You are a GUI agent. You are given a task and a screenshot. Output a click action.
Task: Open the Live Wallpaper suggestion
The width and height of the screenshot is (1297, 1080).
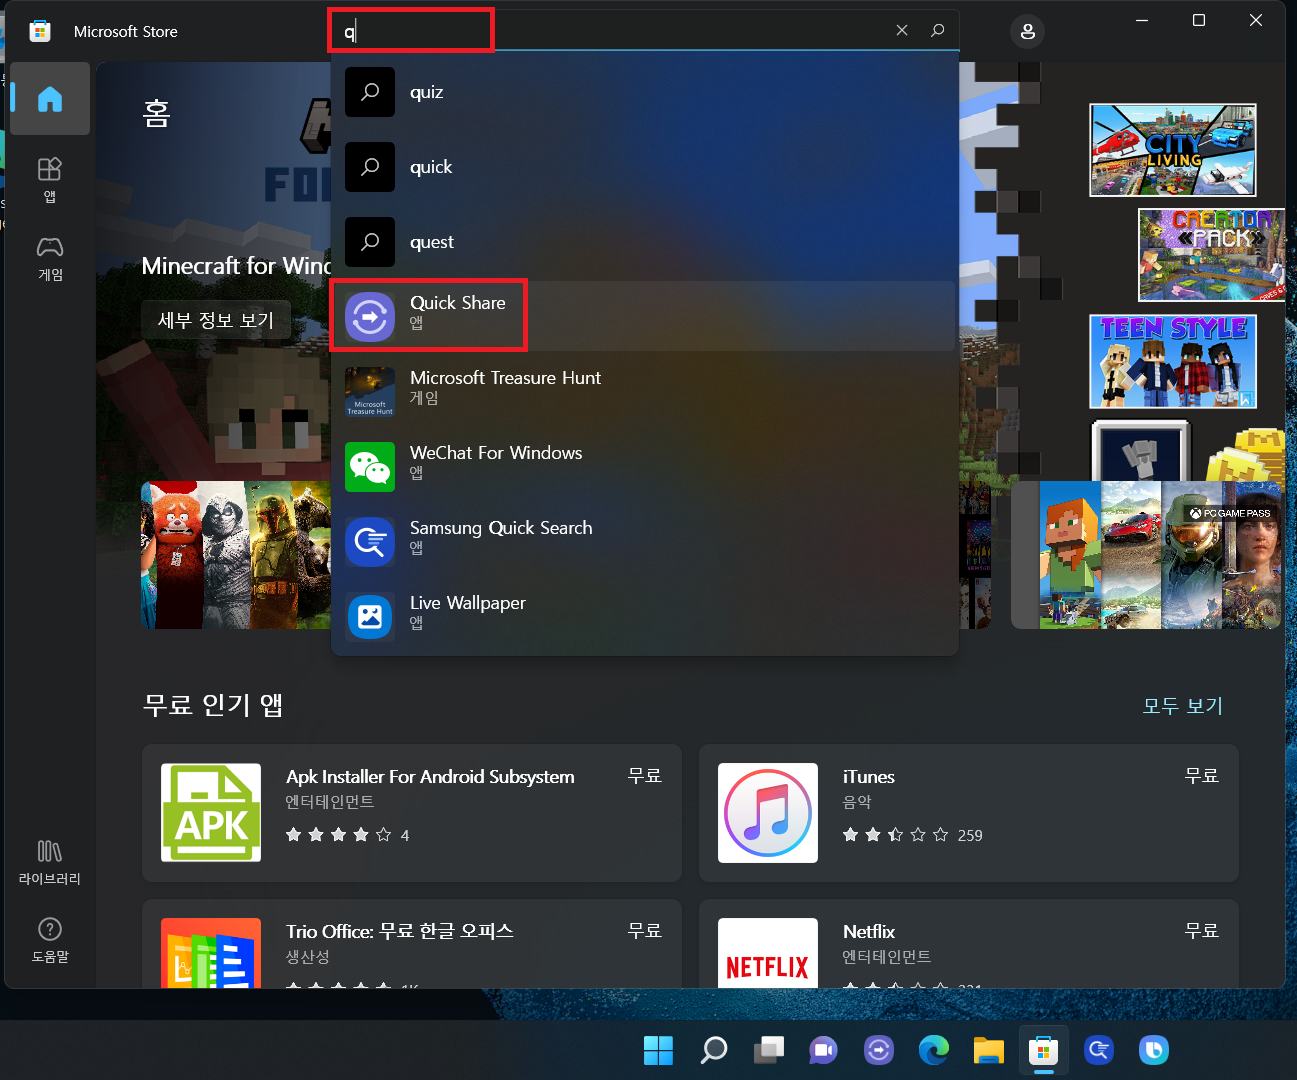pyautogui.click(x=645, y=616)
